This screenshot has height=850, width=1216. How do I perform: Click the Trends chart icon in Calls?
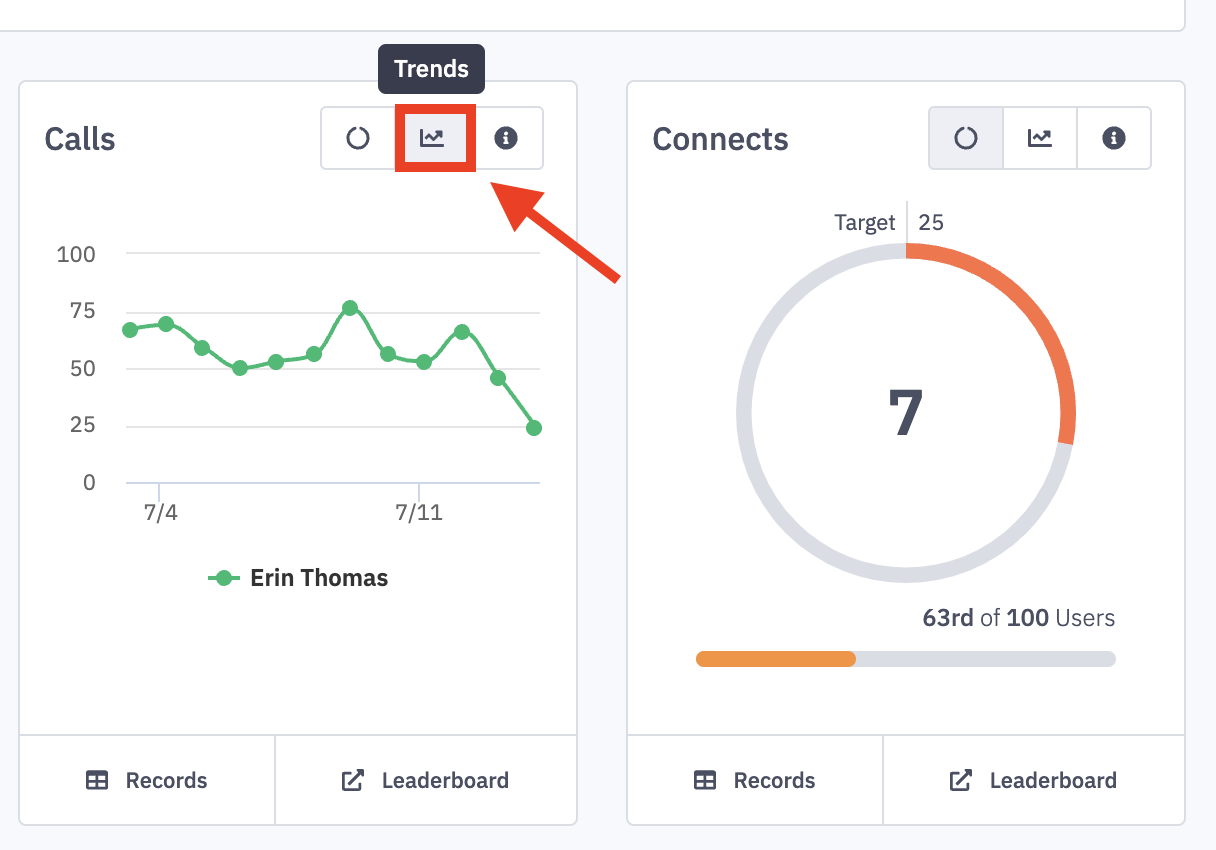point(432,138)
